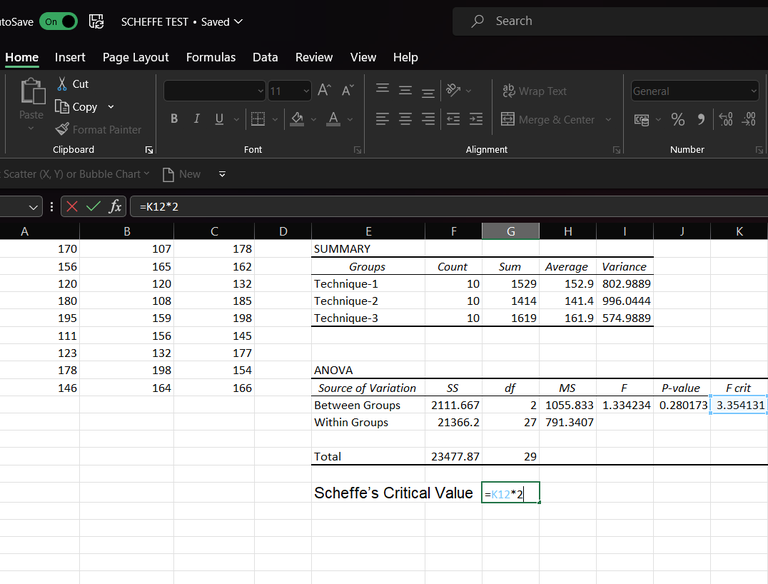
Task: Click the Wrap Text button
Action: (x=534, y=91)
